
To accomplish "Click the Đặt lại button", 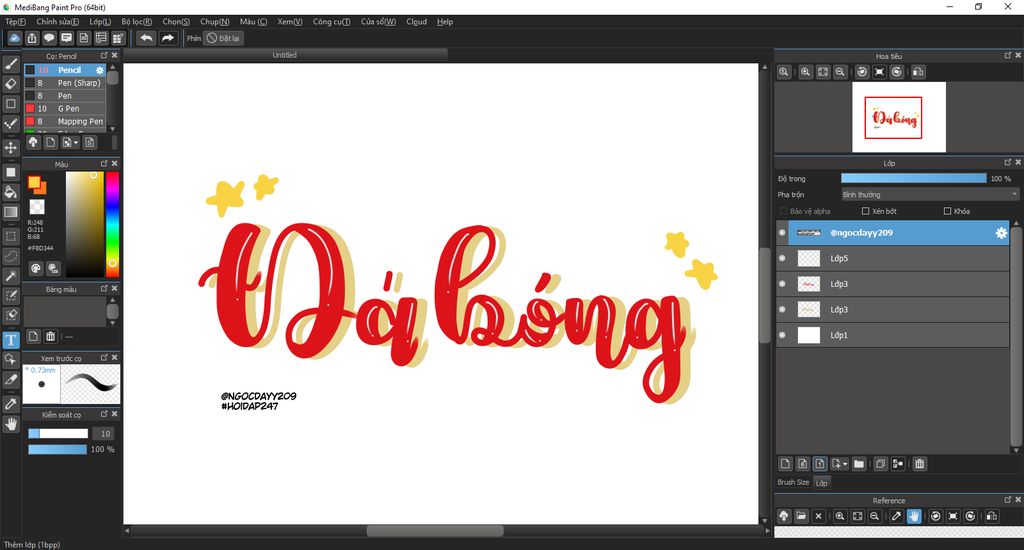I will click(x=223, y=38).
